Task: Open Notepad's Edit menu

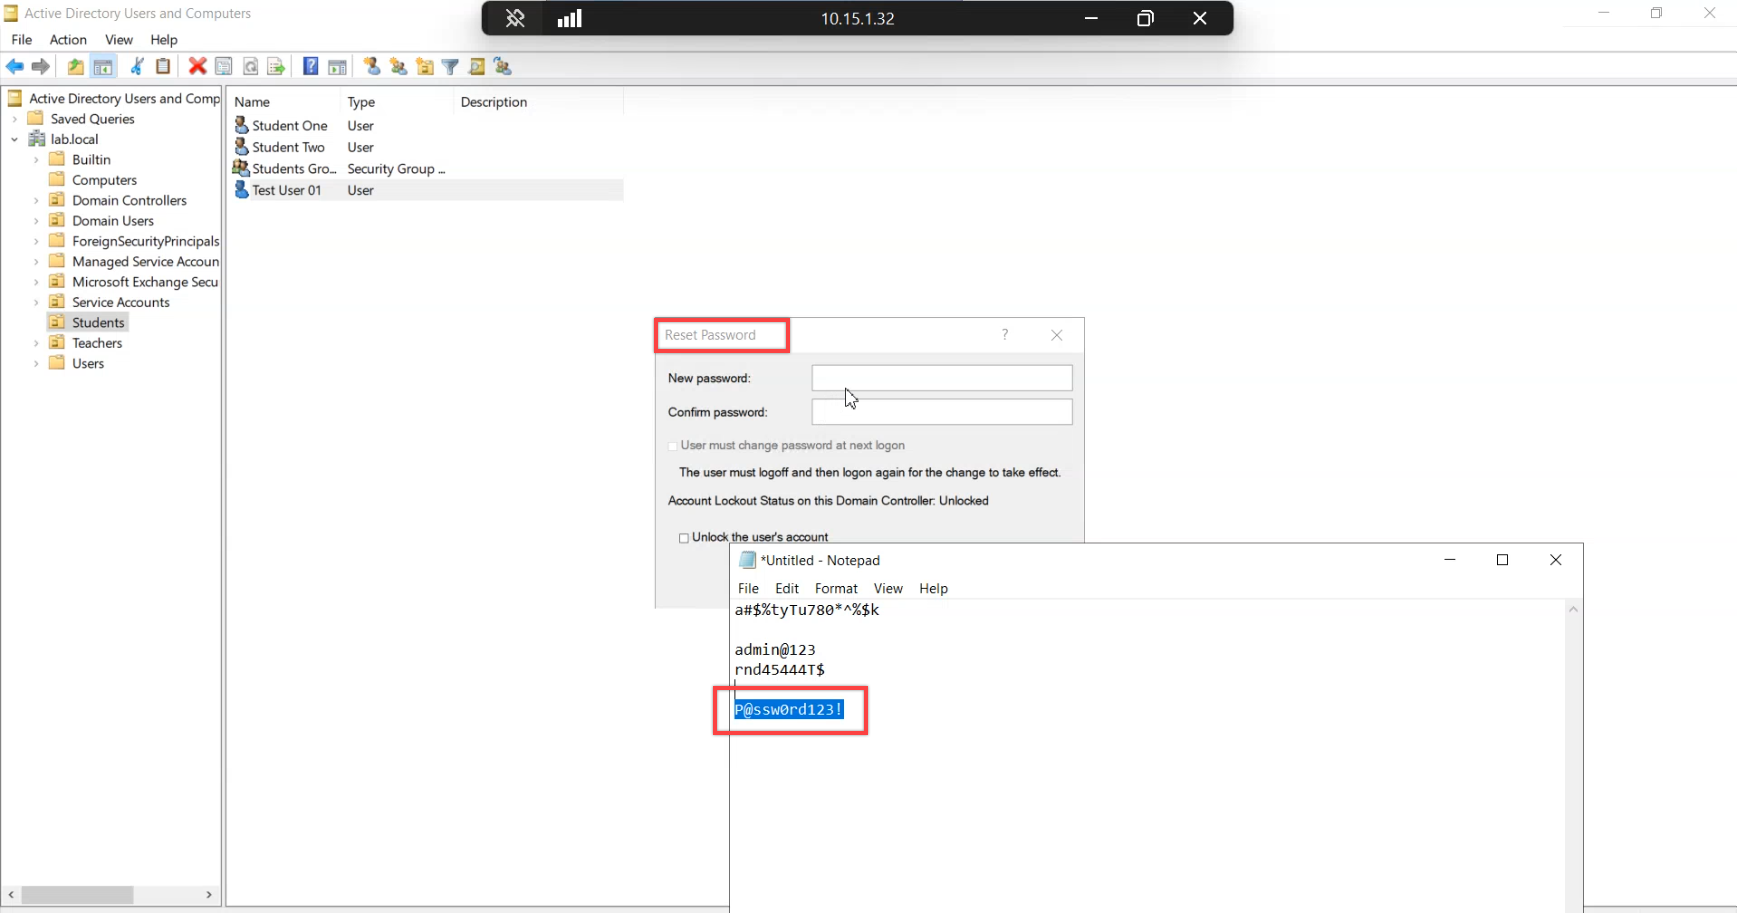Action: 787,588
